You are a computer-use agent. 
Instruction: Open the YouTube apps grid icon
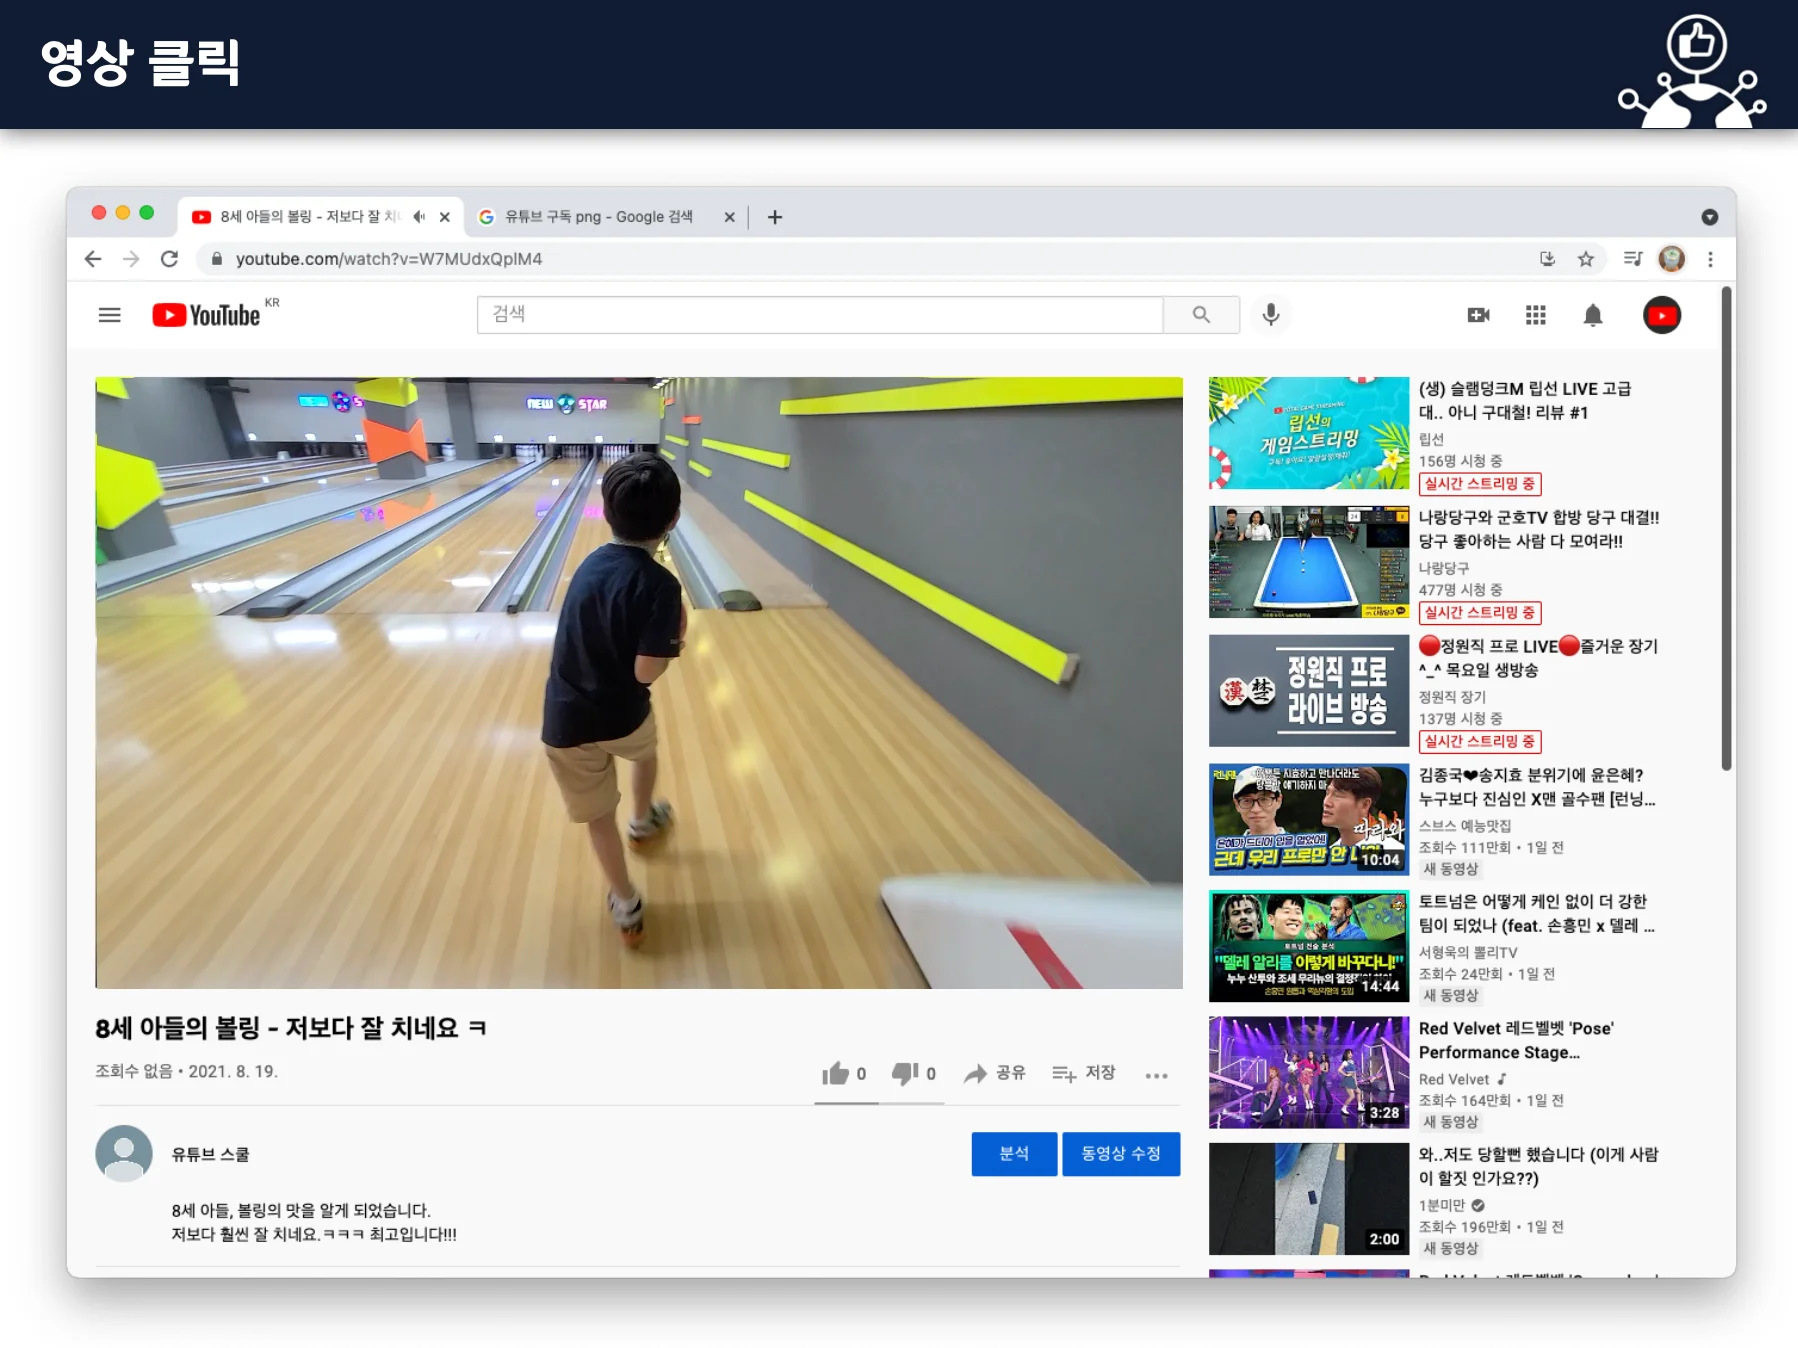coord(1536,315)
